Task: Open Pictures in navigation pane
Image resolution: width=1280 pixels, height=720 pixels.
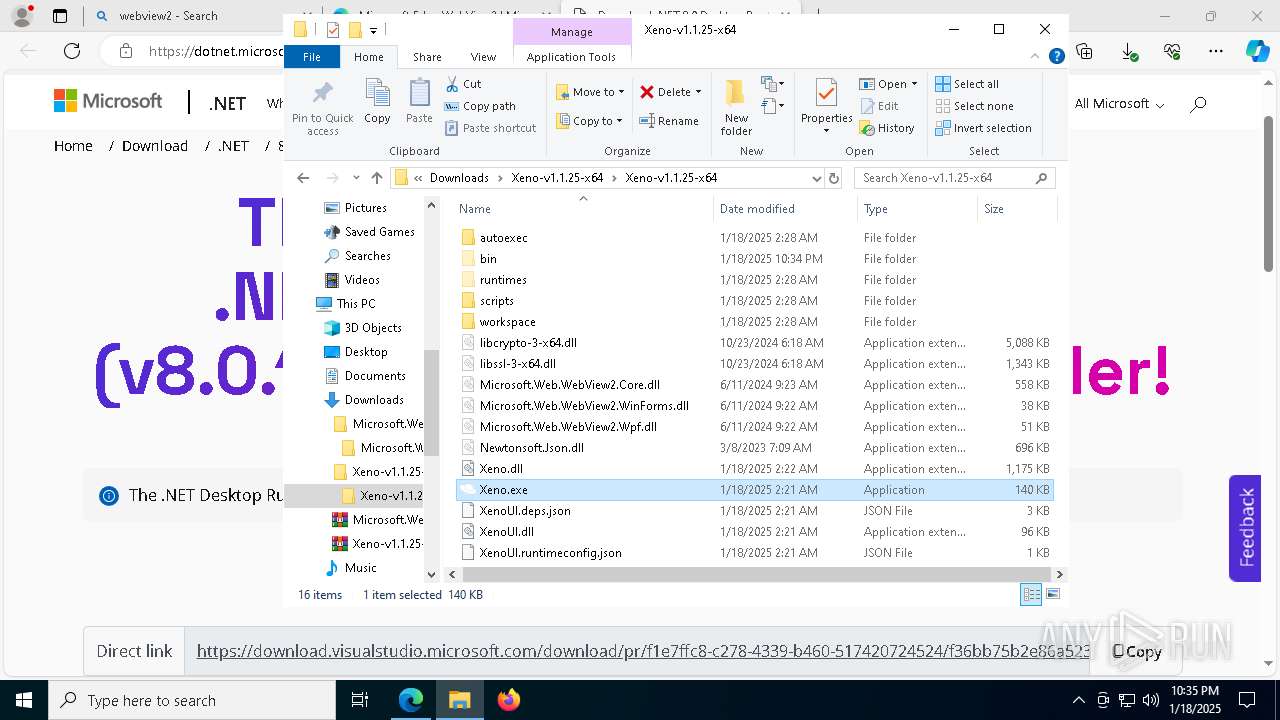Action: click(x=365, y=208)
